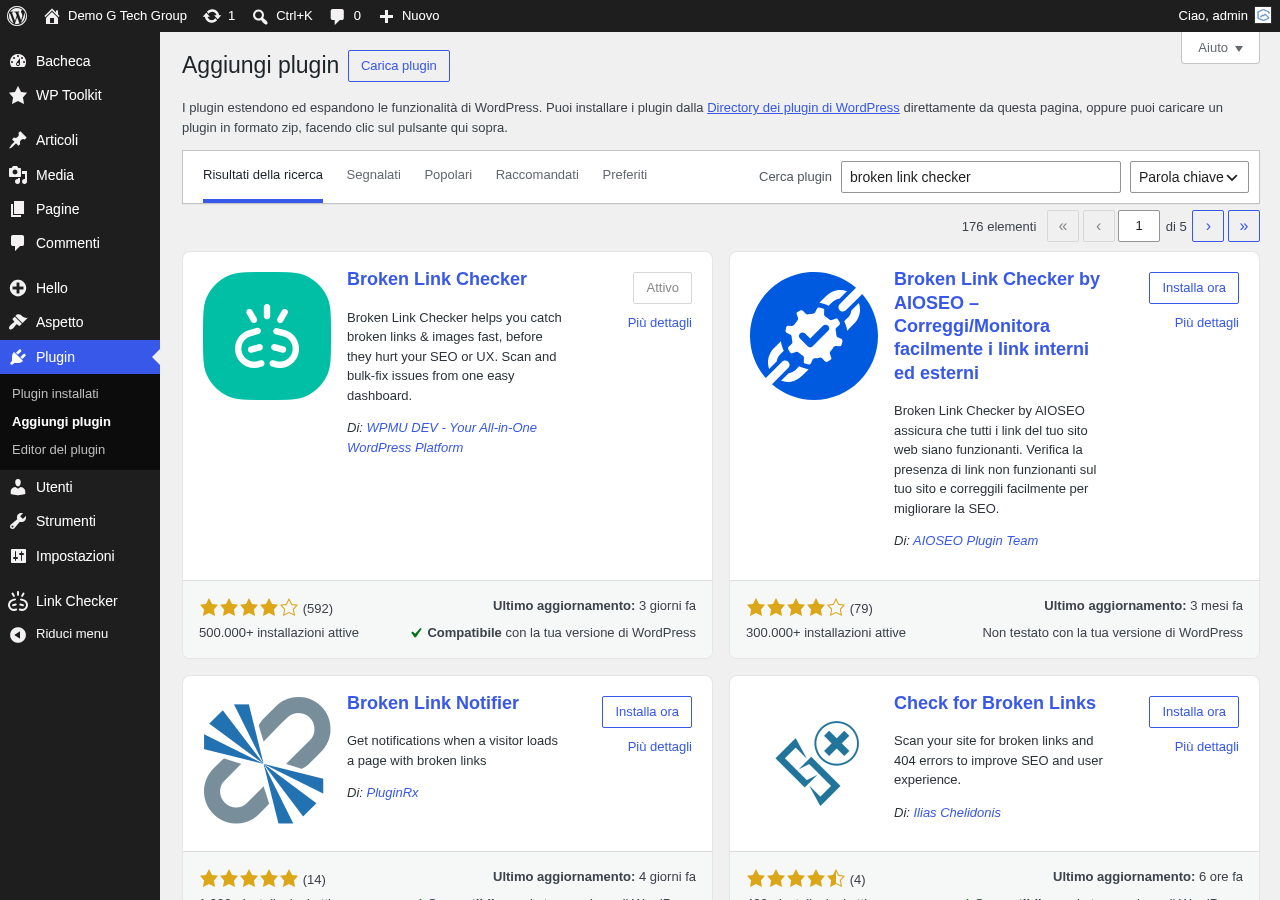Open AIOSEO Plugin Team author link
The width and height of the screenshot is (1280, 900).
click(975, 540)
